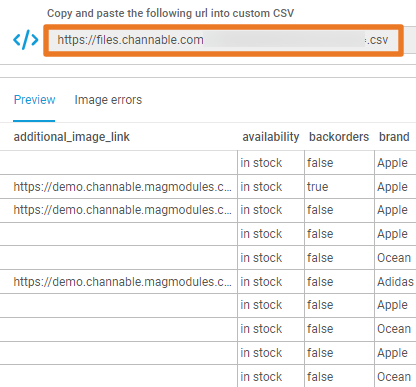Open the first demo.channable.magmodules image link

click(122, 187)
